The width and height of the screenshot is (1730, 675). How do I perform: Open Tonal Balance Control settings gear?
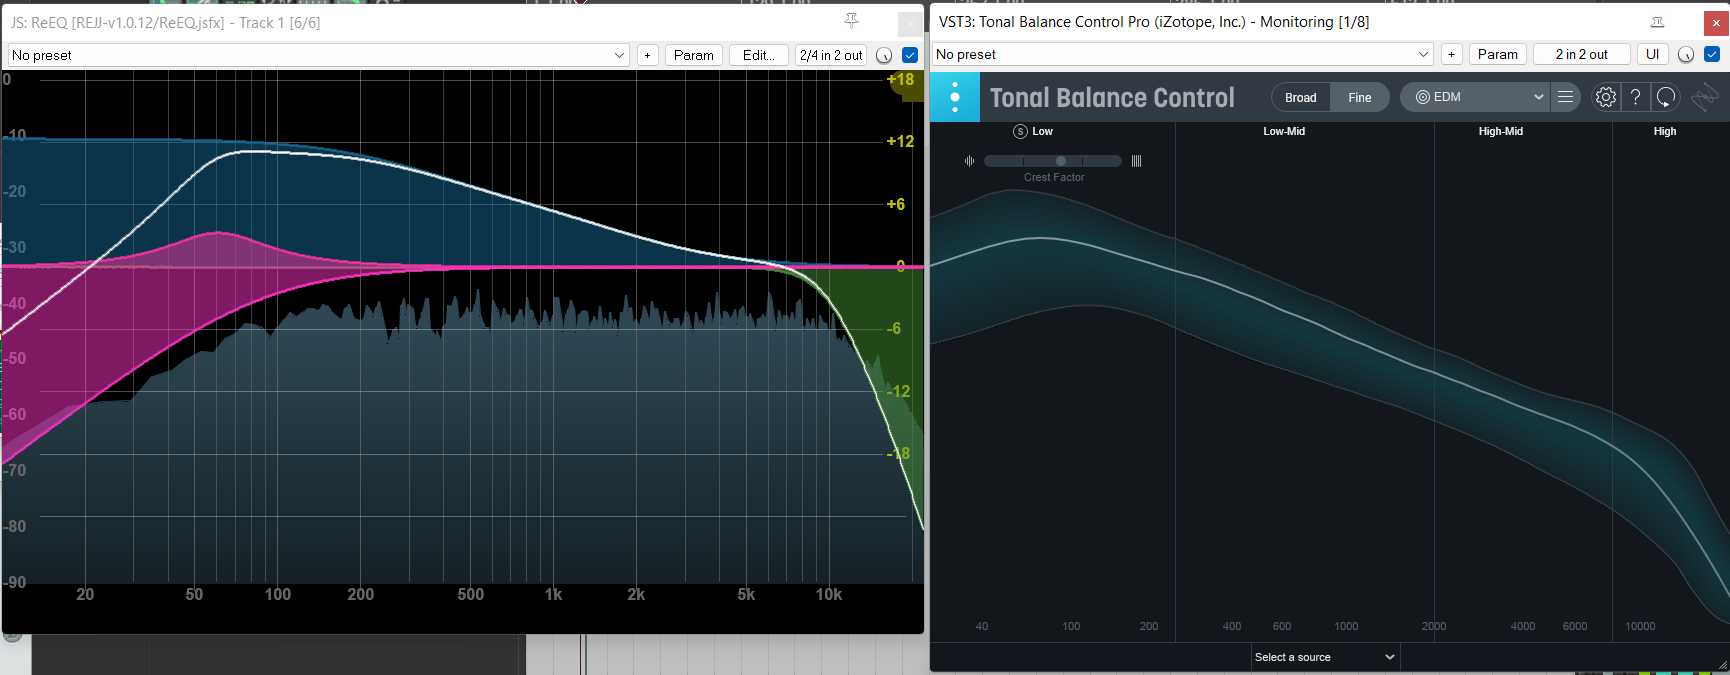pyautogui.click(x=1606, y=97)
